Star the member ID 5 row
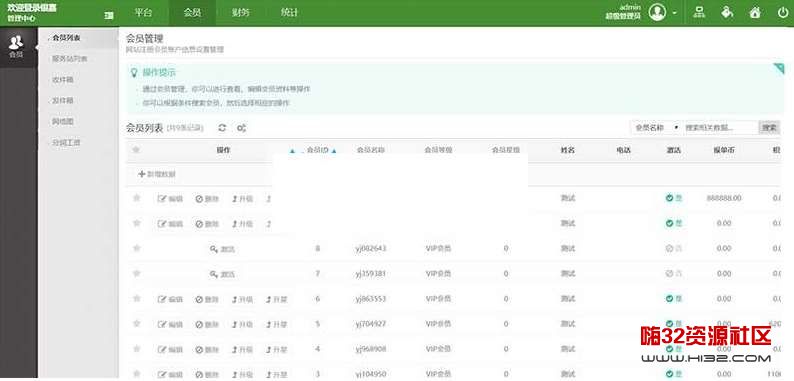794x381 pixels. [136, 323]
